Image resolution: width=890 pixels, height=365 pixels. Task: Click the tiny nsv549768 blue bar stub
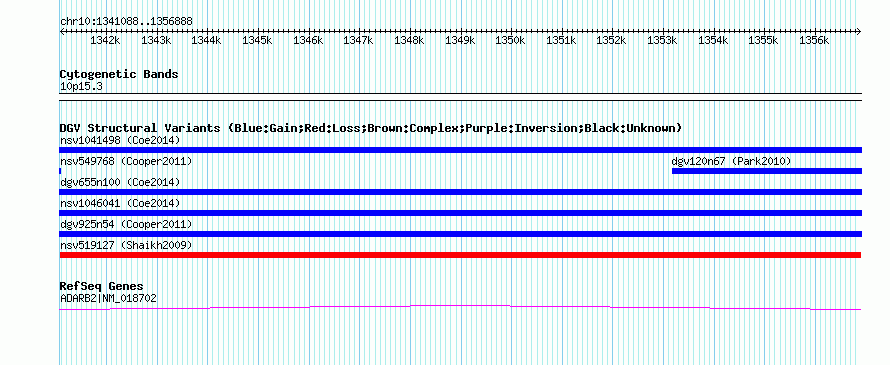point(60,171)
